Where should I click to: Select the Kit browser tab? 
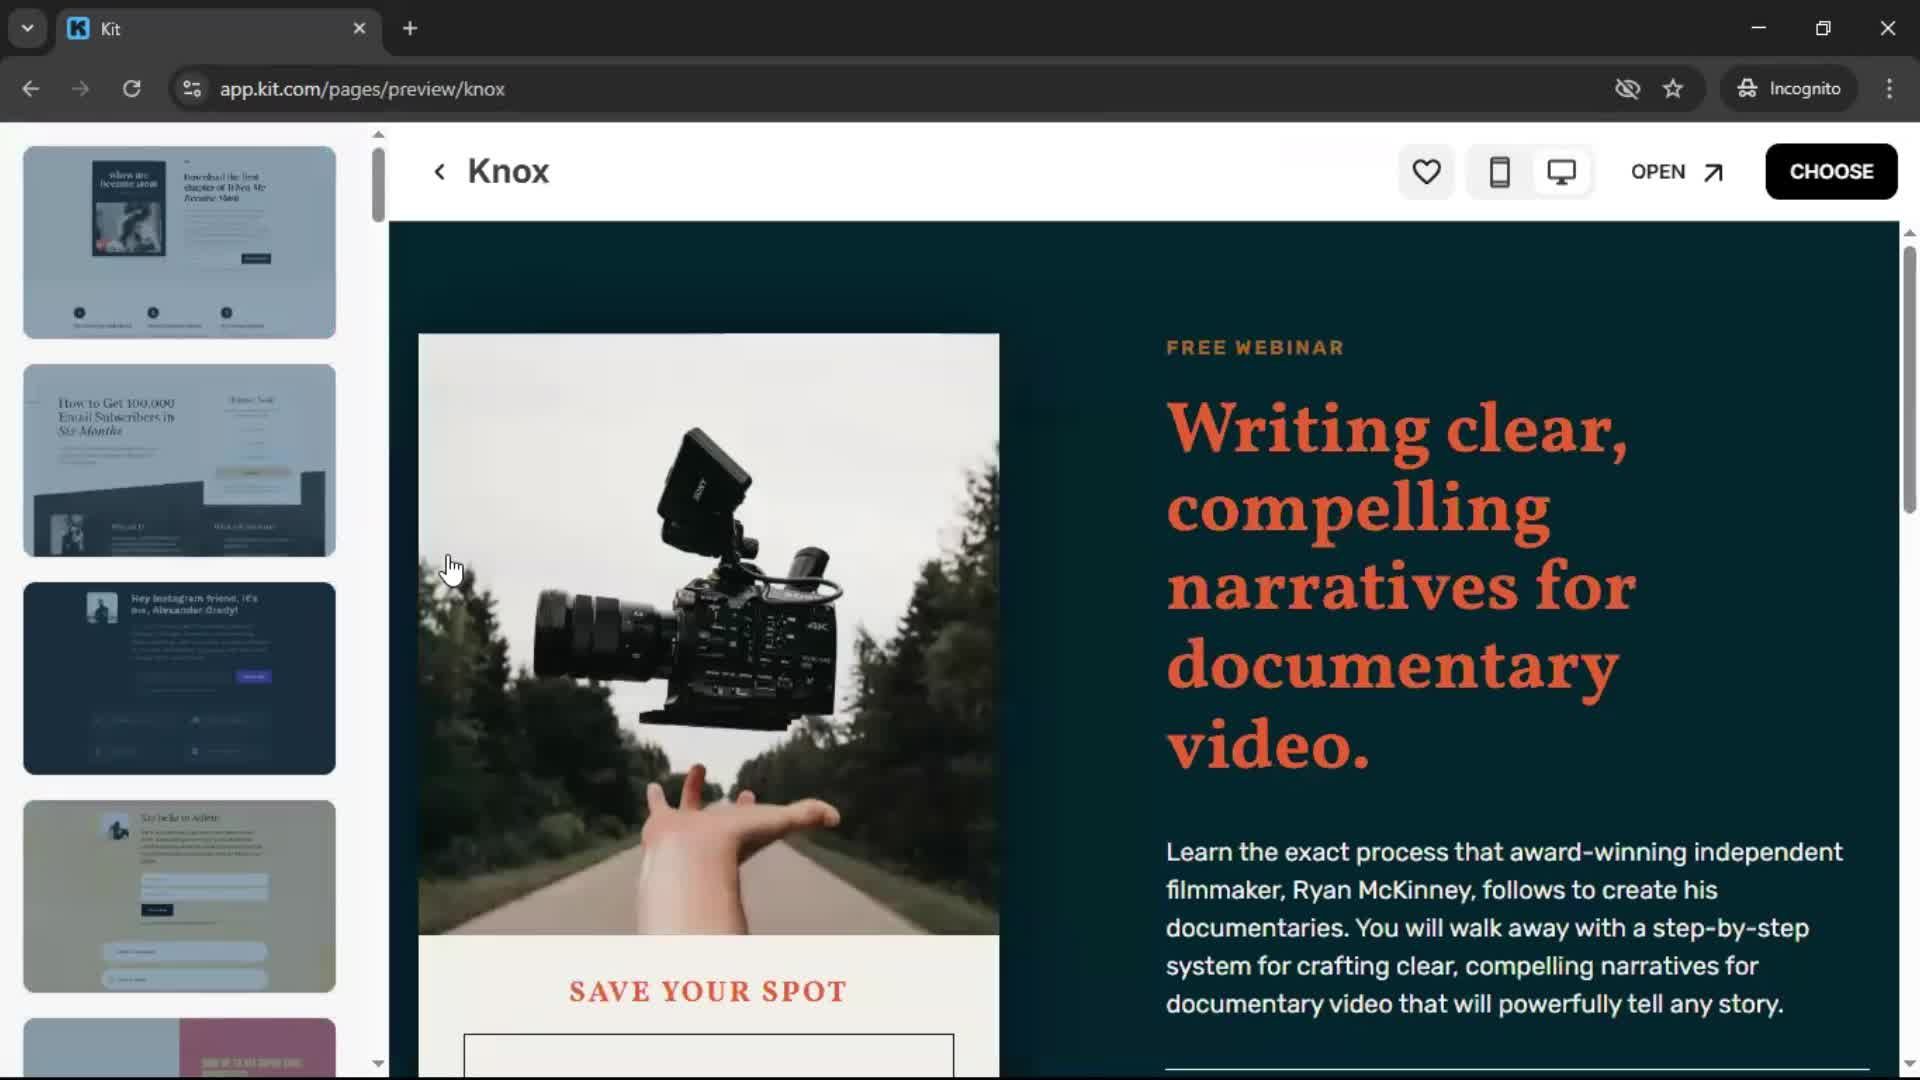[200, 28]
